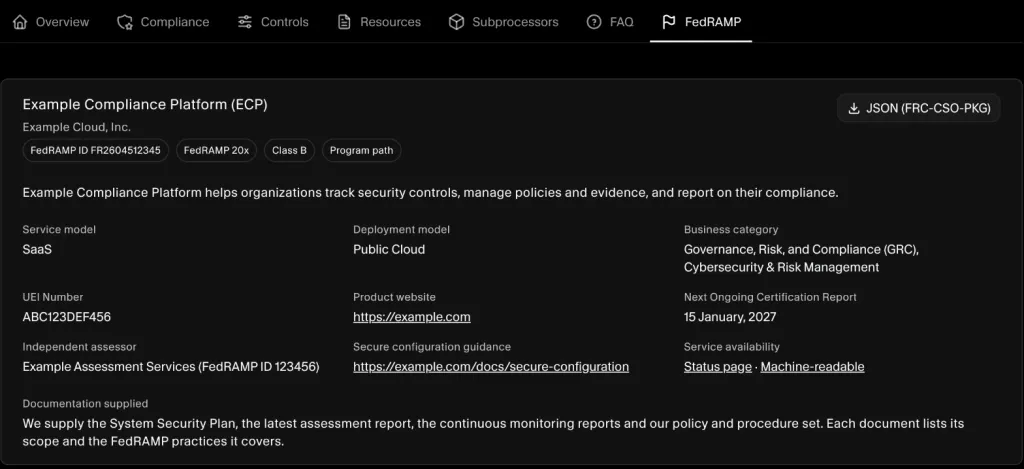
Task: Click the Service availability label
Action: [x=731, y=347]
